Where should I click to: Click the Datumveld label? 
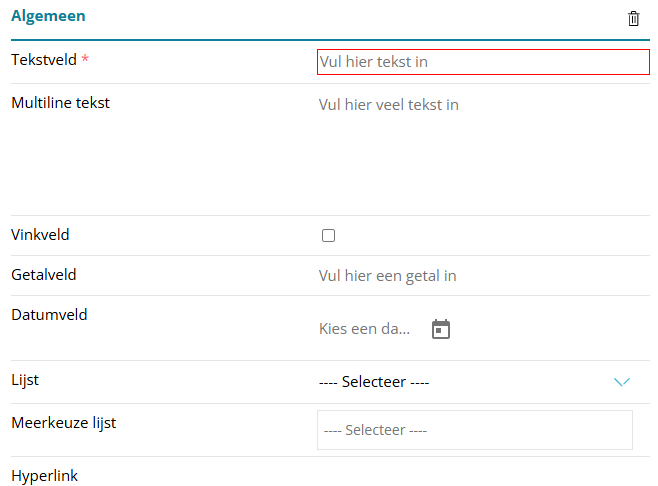pyautogui.click(x=49, y=315)
